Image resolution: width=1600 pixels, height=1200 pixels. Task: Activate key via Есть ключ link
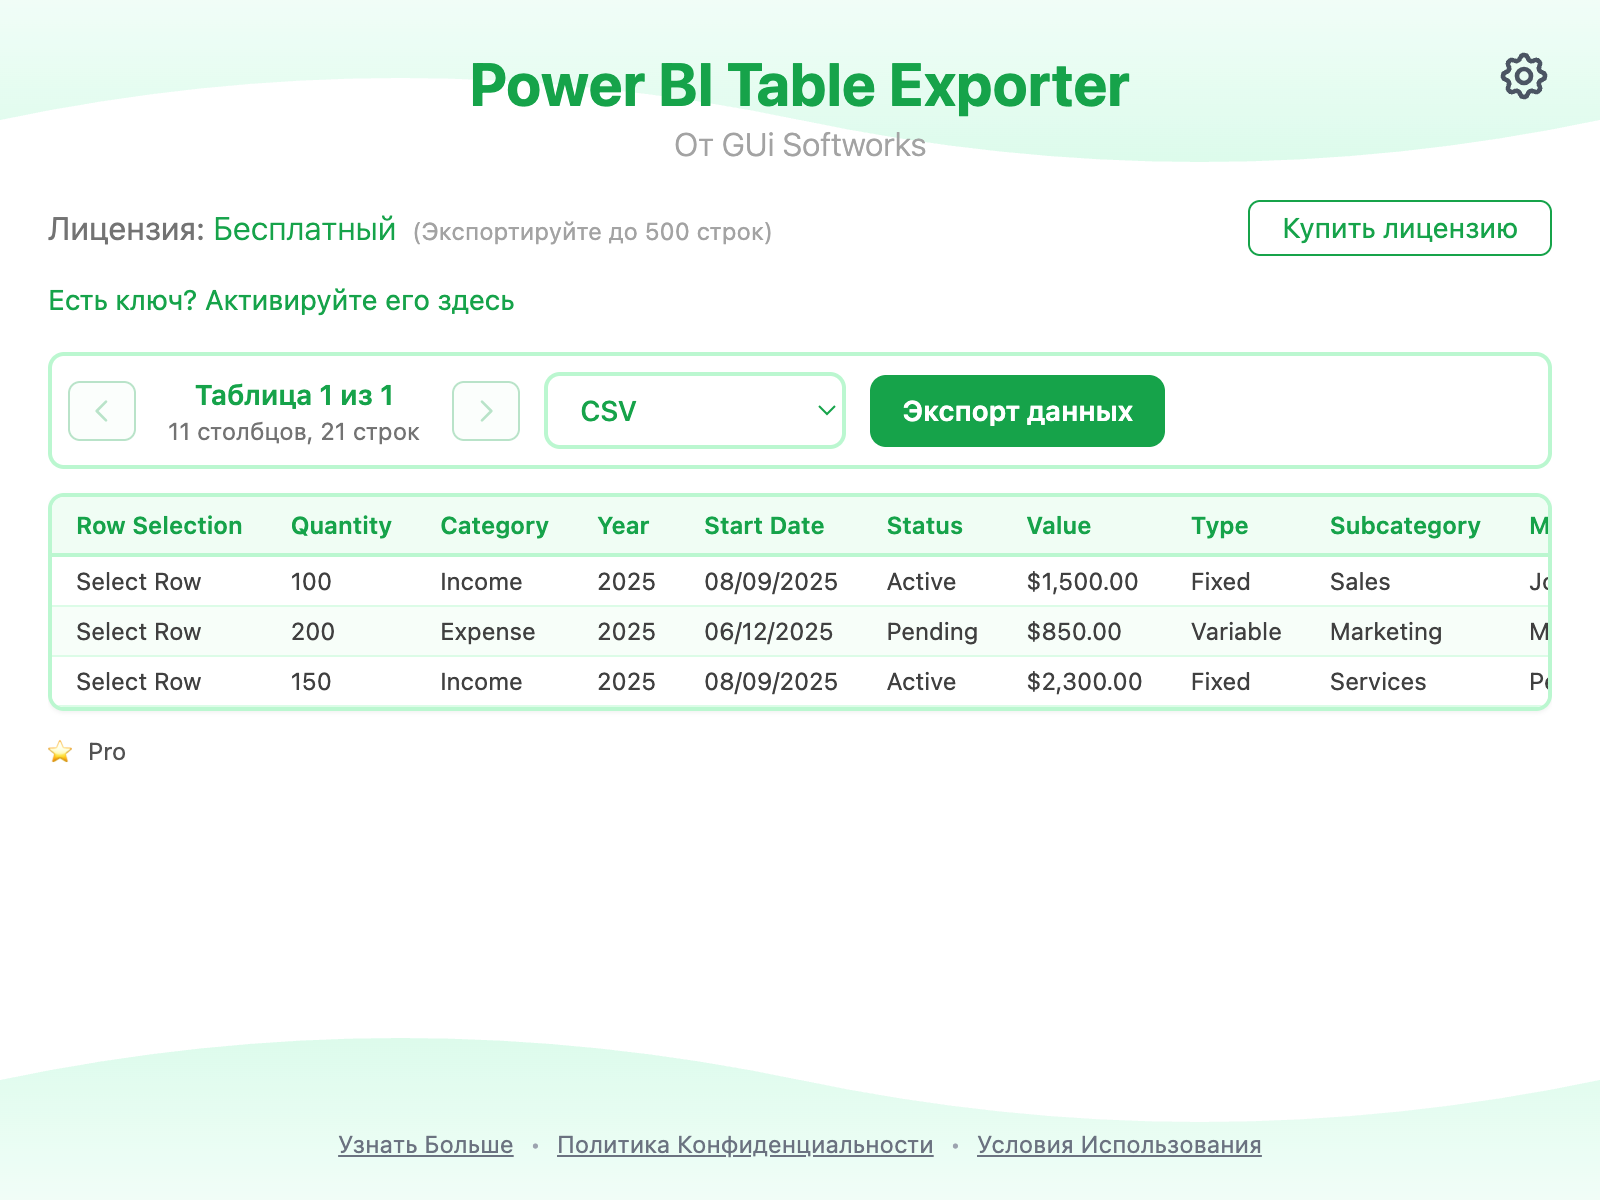[281, 301]
